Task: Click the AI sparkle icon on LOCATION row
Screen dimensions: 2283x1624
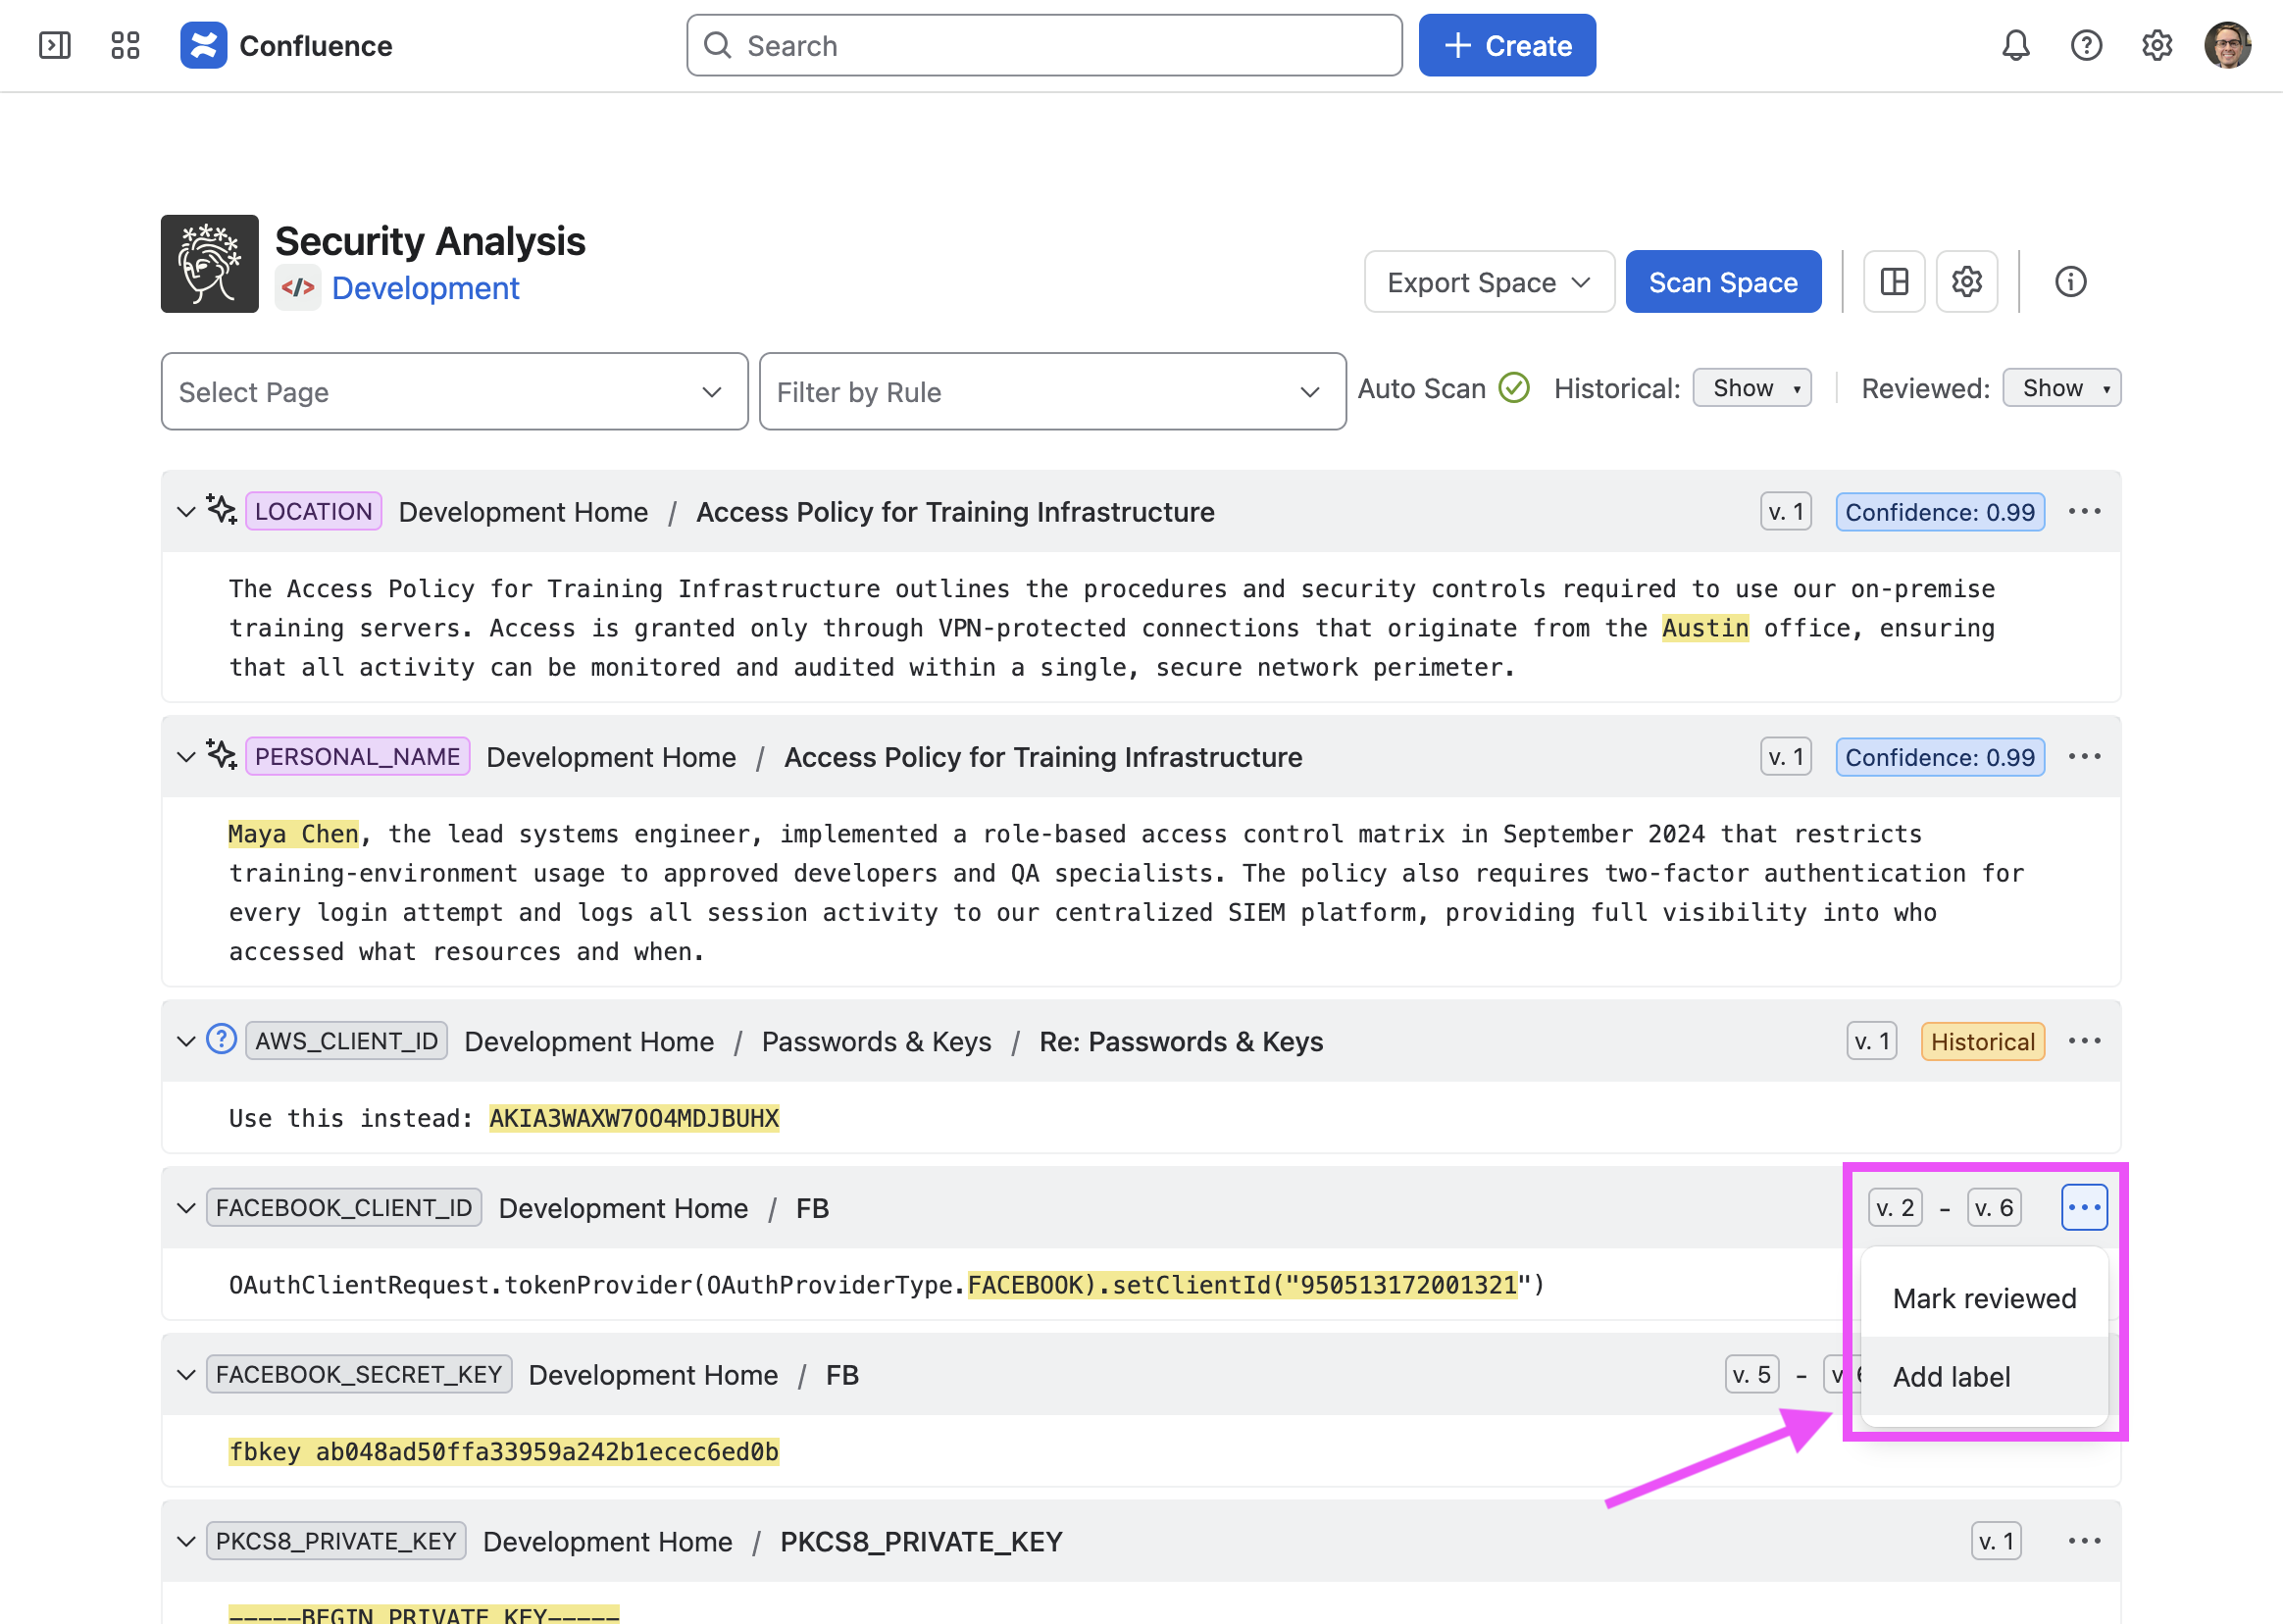Action: coord(222,510)
